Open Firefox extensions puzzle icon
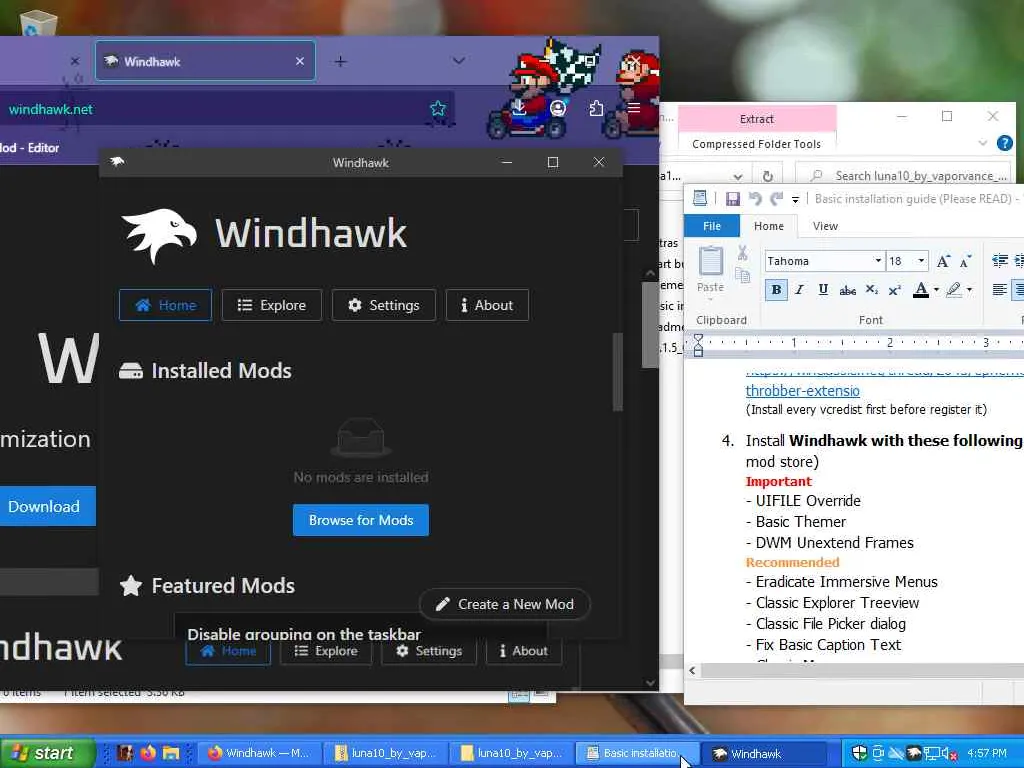This screenshot has width=1024, height=768. (x=596, y=108)
